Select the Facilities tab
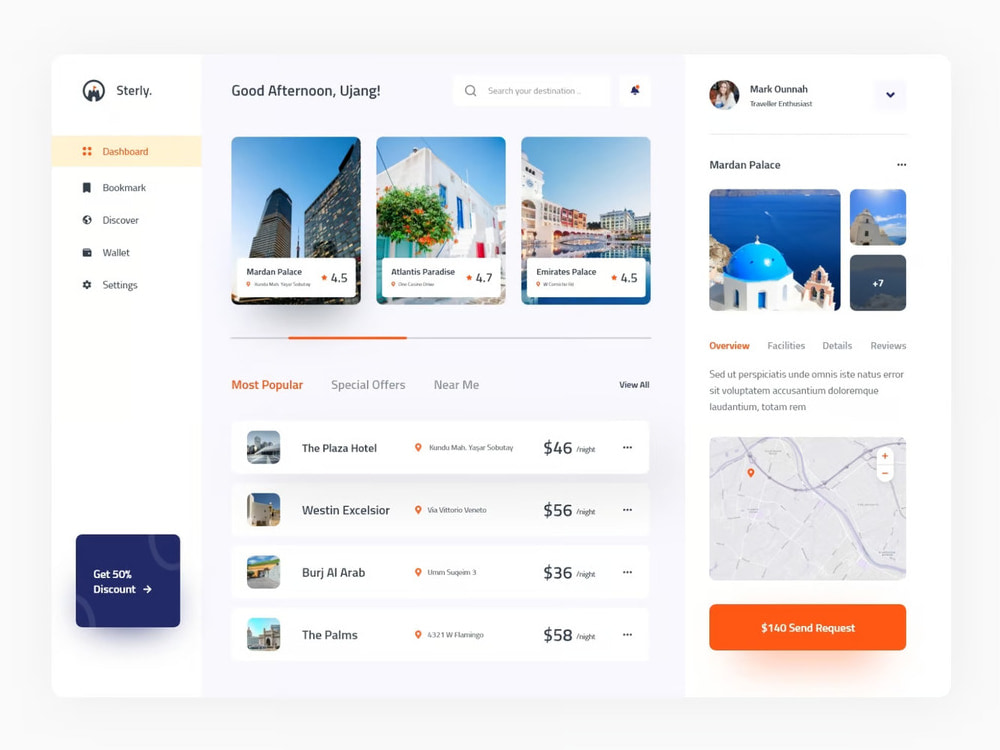This screenshot has width=1000, height=750. [786, 346]
